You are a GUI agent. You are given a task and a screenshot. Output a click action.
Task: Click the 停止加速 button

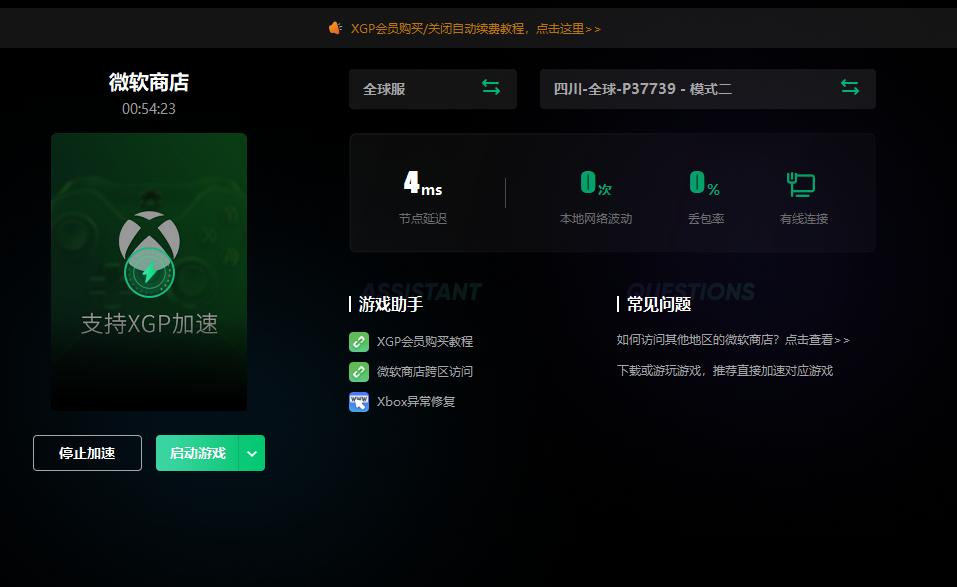pyautogui.click(x=87, y=452)
